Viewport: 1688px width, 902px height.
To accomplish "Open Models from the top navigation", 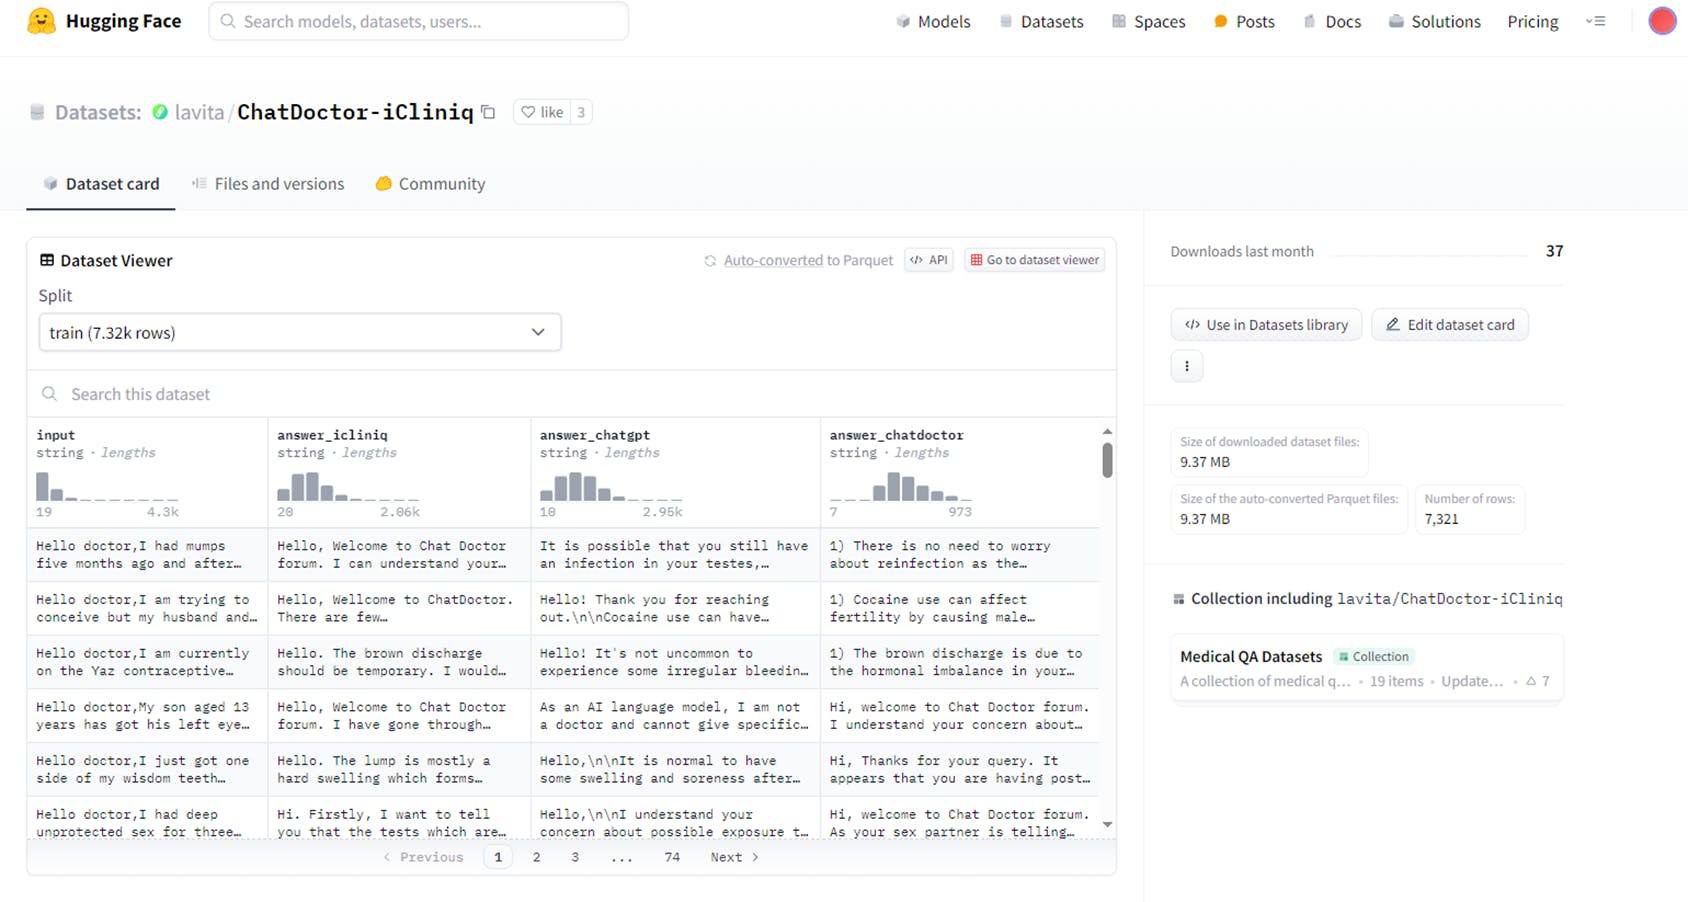I will 933,21.
